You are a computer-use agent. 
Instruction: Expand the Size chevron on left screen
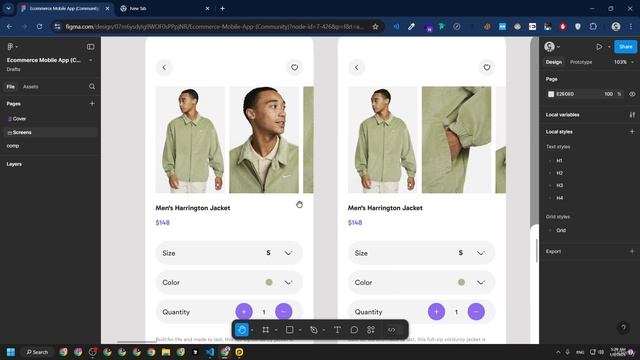tap(288, 253)
